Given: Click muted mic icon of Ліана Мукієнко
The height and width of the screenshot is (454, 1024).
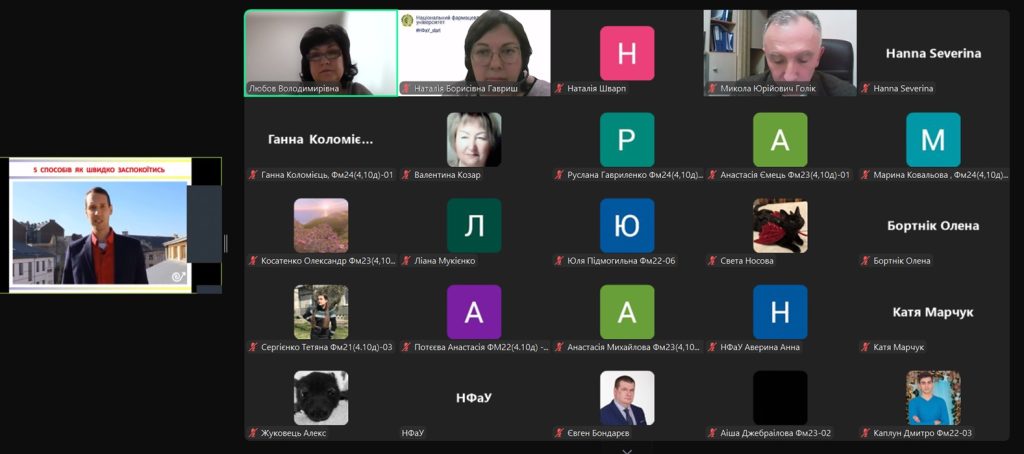Looking at the screenshot, I should coord(406,261).
